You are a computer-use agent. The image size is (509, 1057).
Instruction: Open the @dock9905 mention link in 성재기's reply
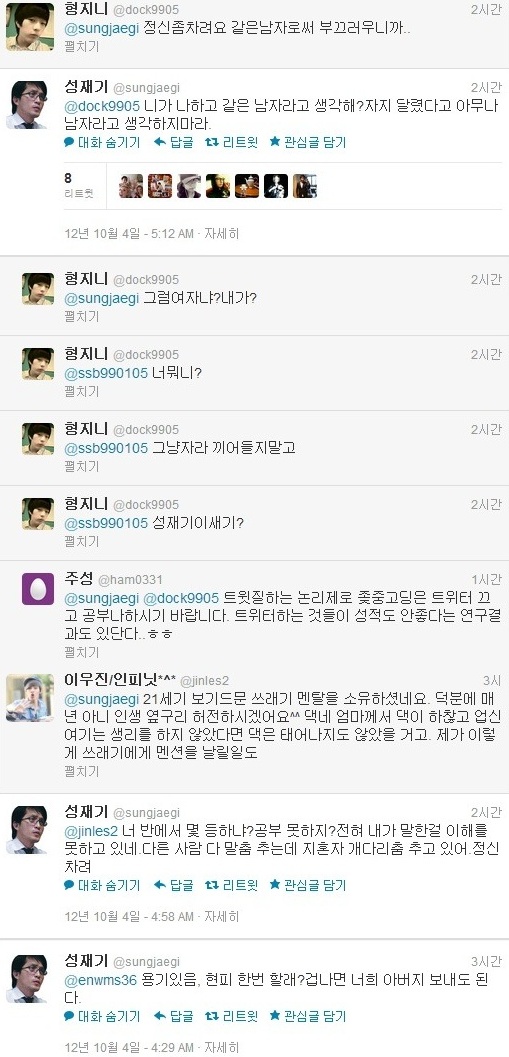pyautogui.click(x=102, y=106)
